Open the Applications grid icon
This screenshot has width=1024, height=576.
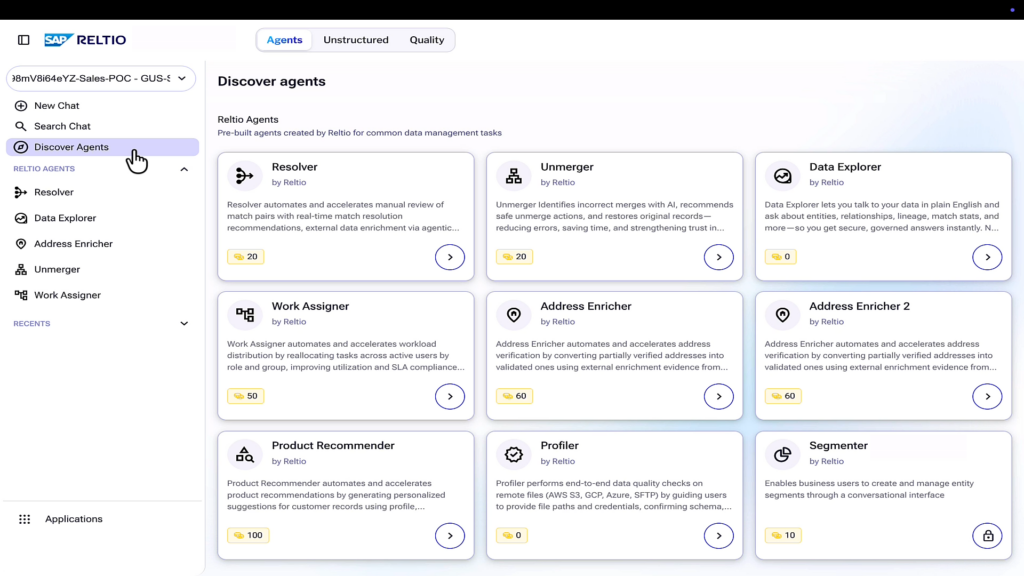click(24, 519)
